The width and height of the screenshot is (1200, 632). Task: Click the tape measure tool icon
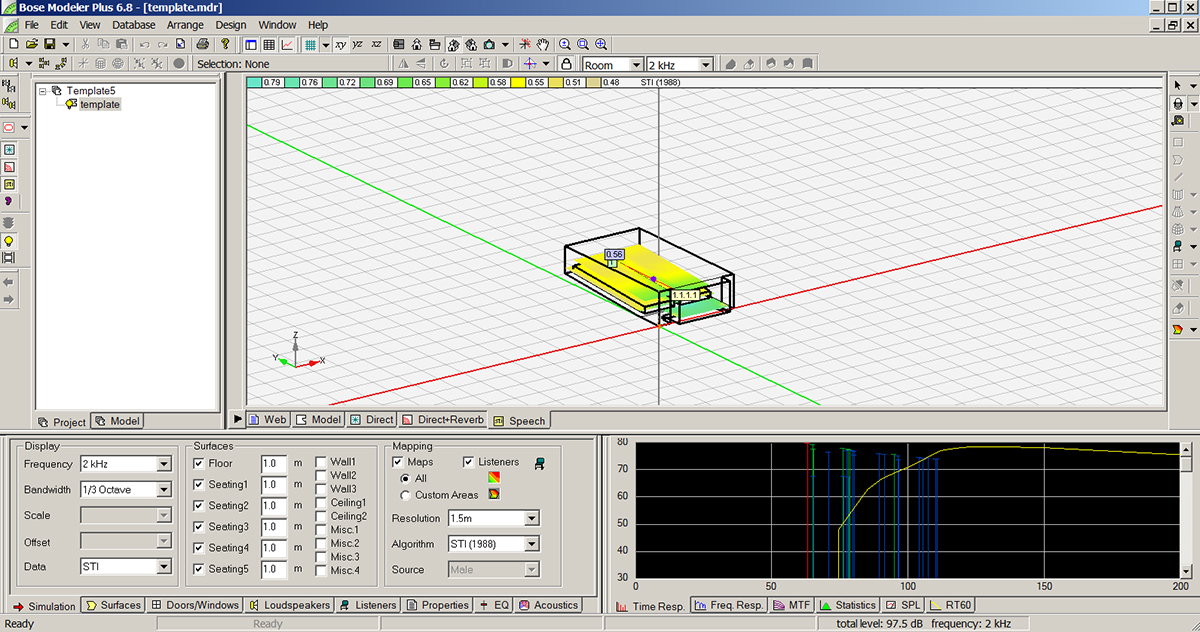(1178, 120)
